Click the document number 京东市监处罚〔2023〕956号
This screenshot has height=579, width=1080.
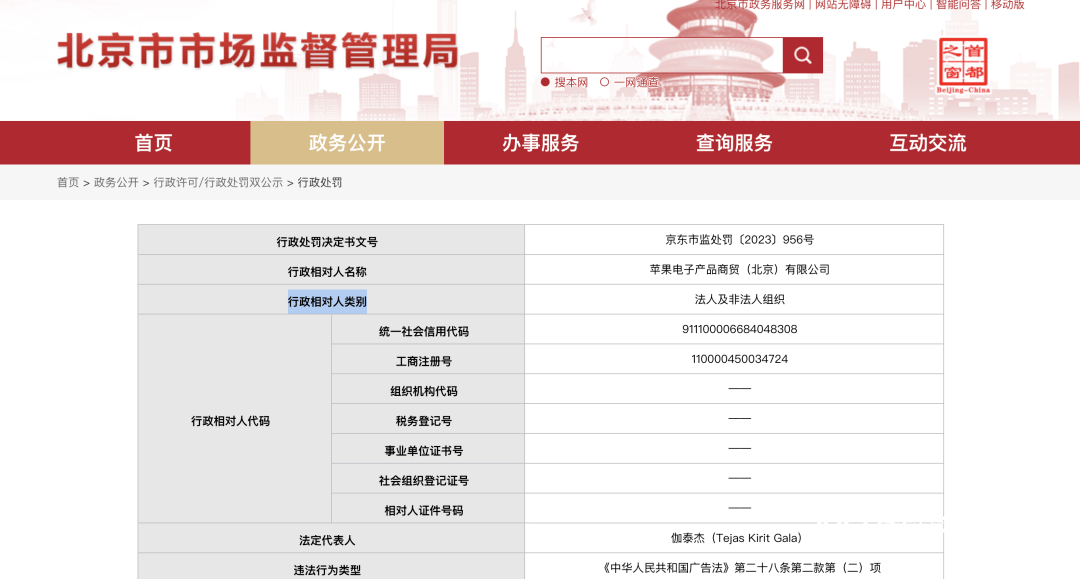tap(739, 240)
